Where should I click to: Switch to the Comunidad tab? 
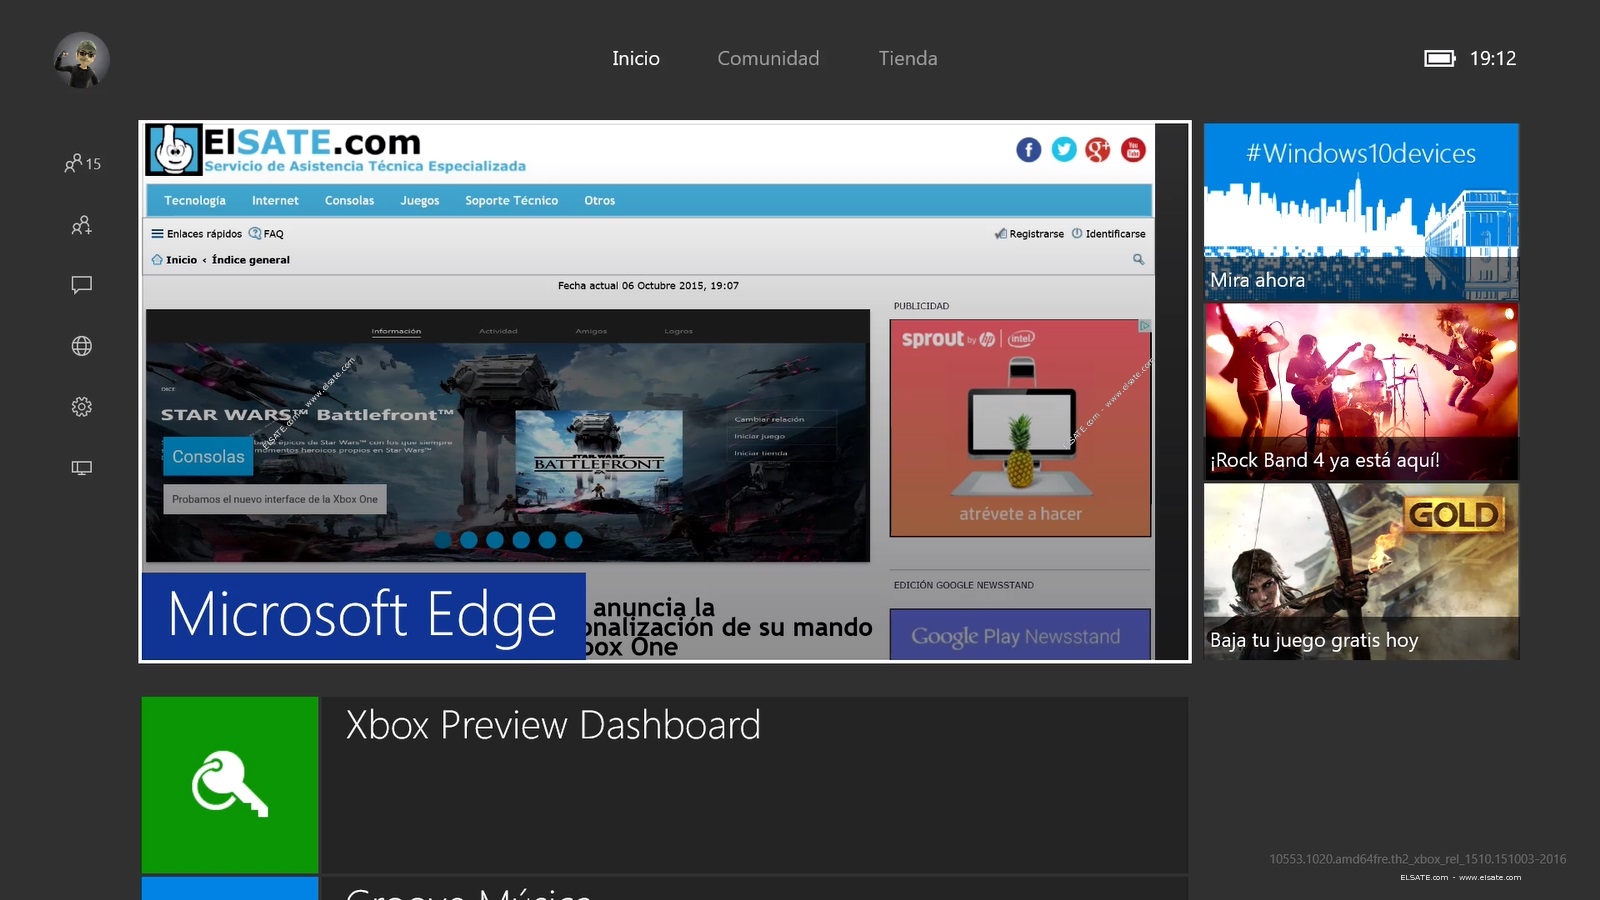[x=768, y=59]
